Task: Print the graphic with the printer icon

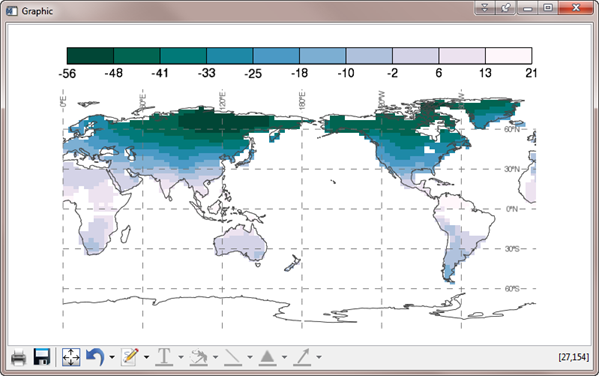Action: click(18, 358)
